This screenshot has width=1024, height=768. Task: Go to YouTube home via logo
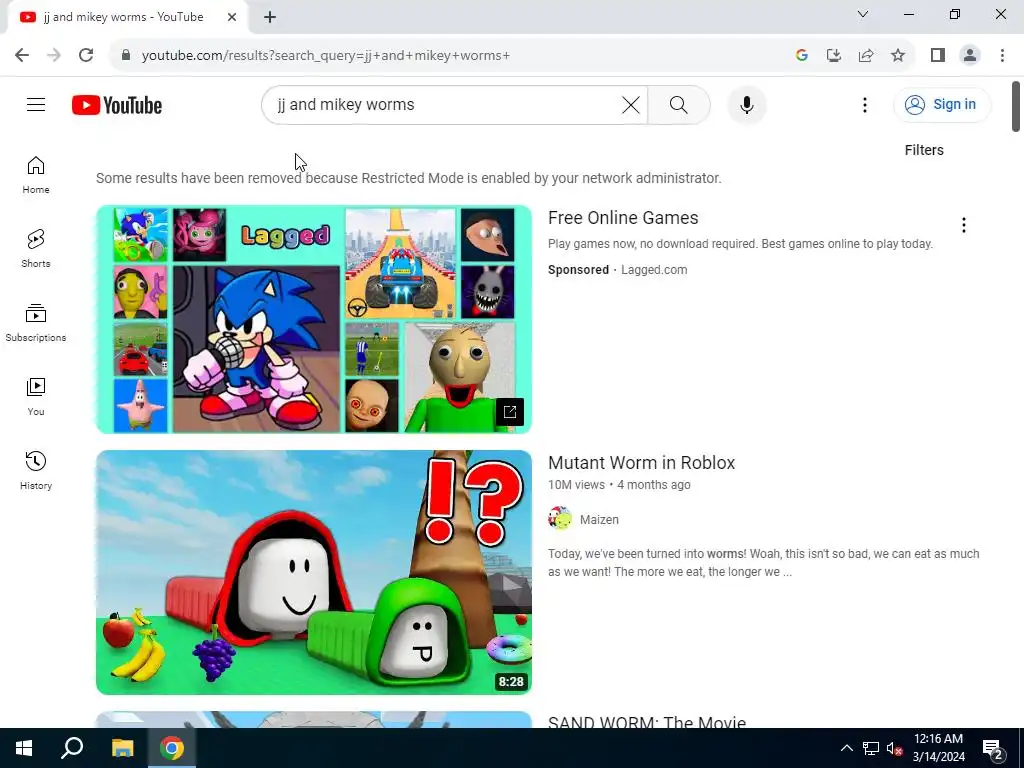117,105
